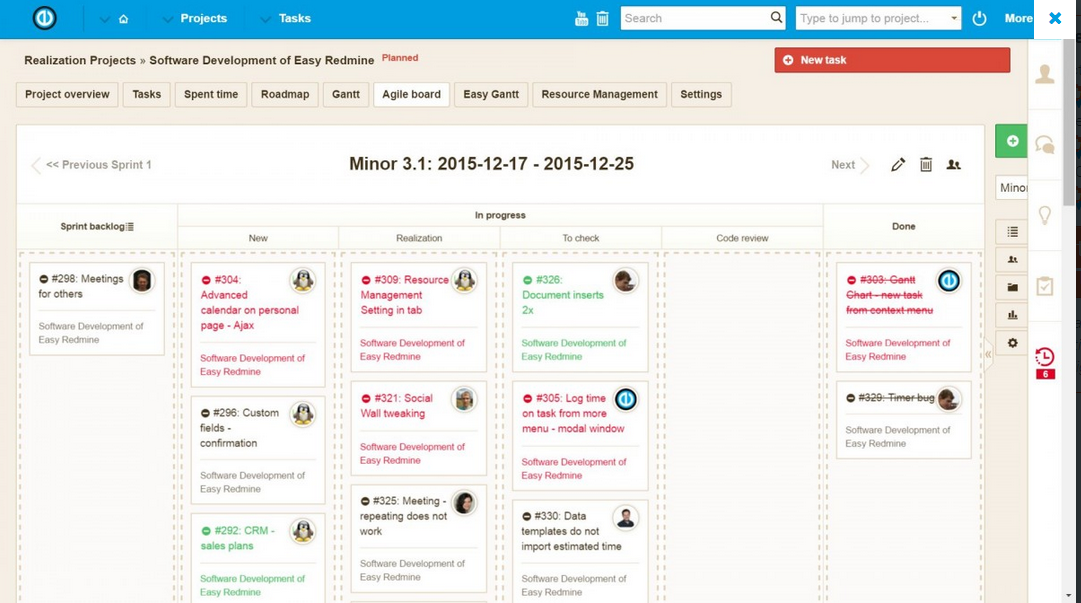Open the jump to project dropdown

click(x=954, y=19)
